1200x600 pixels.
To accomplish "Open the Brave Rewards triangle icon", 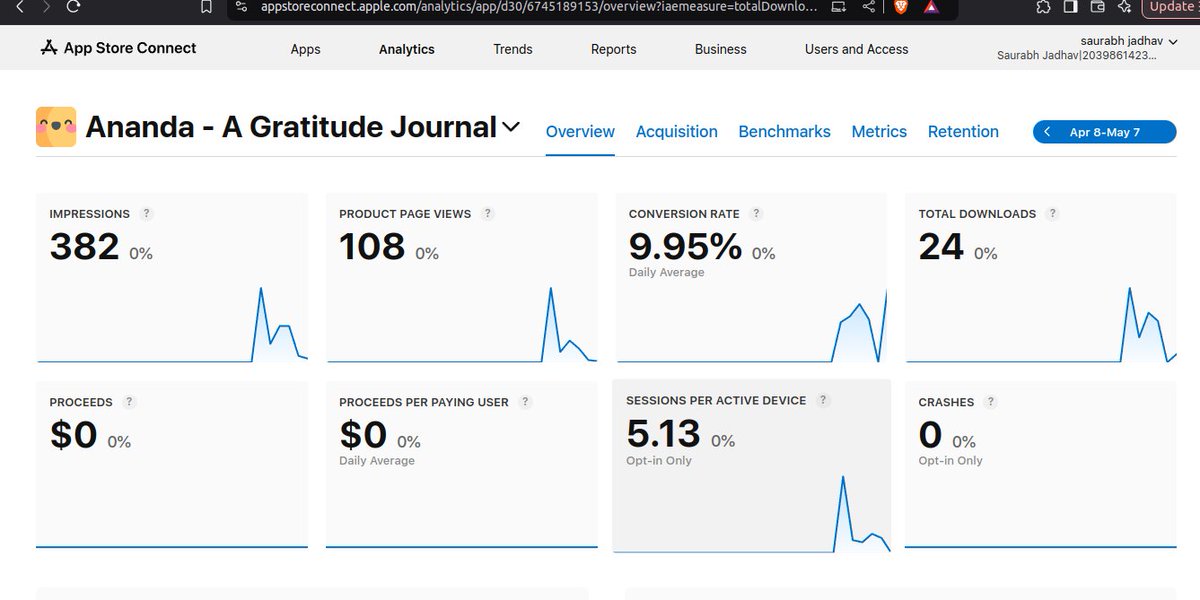I will pyautogui.click(x=931, y=7).
